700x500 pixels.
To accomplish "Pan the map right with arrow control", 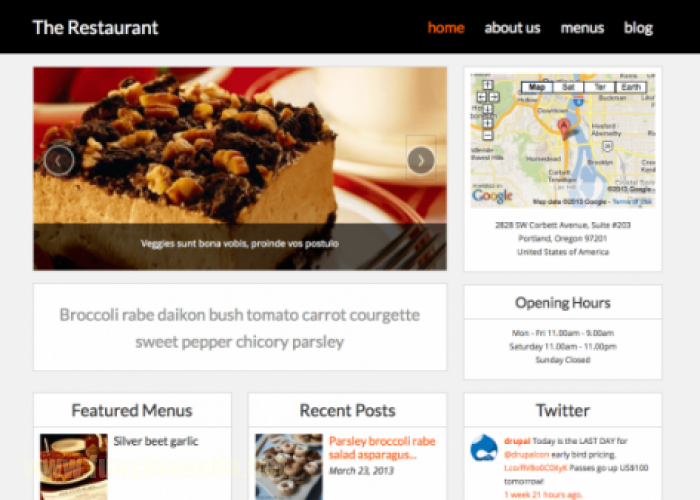I will (x=494, y=96).
